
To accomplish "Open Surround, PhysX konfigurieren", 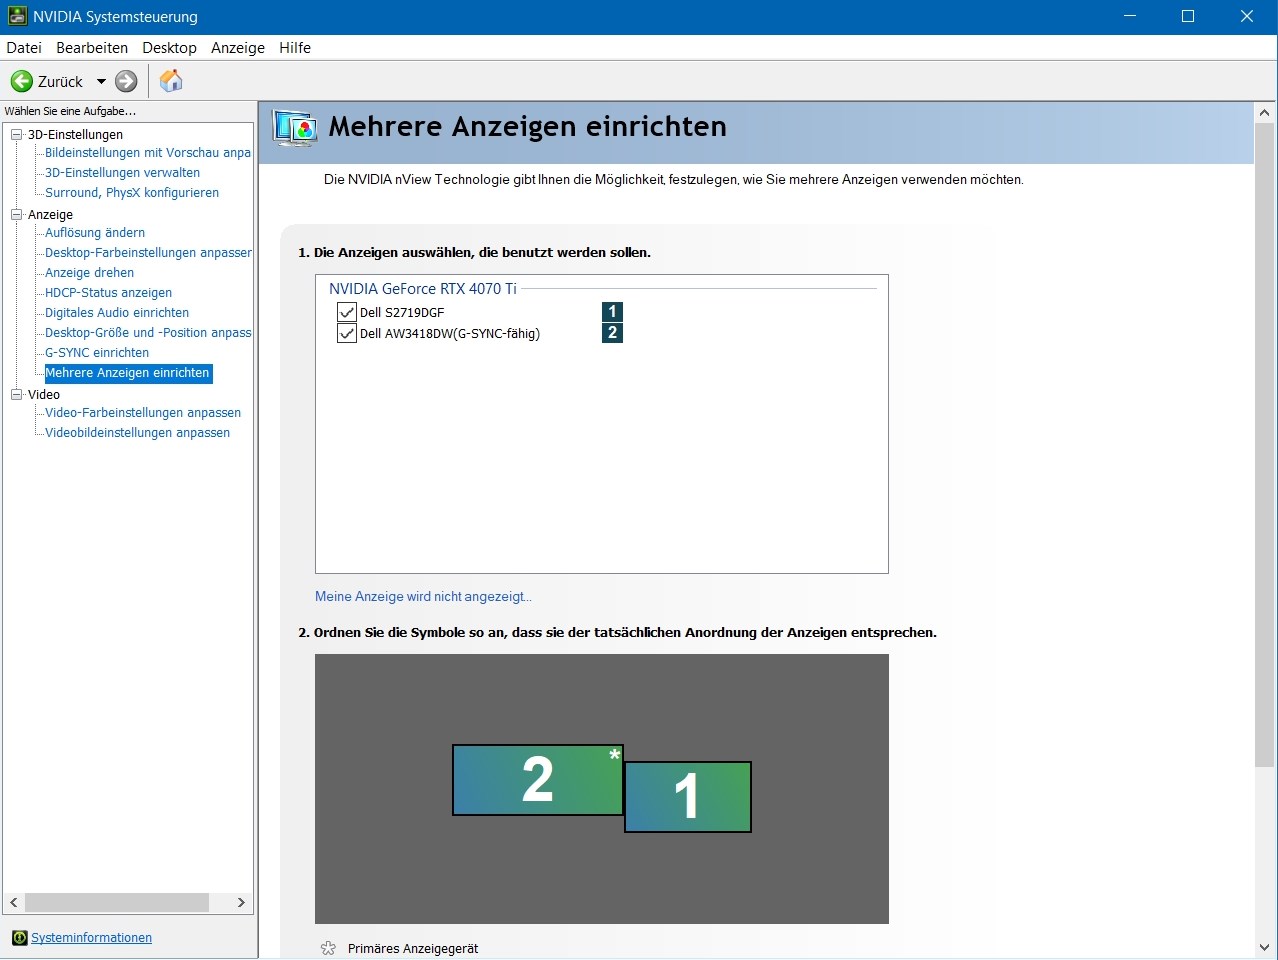I will point(132,193).
